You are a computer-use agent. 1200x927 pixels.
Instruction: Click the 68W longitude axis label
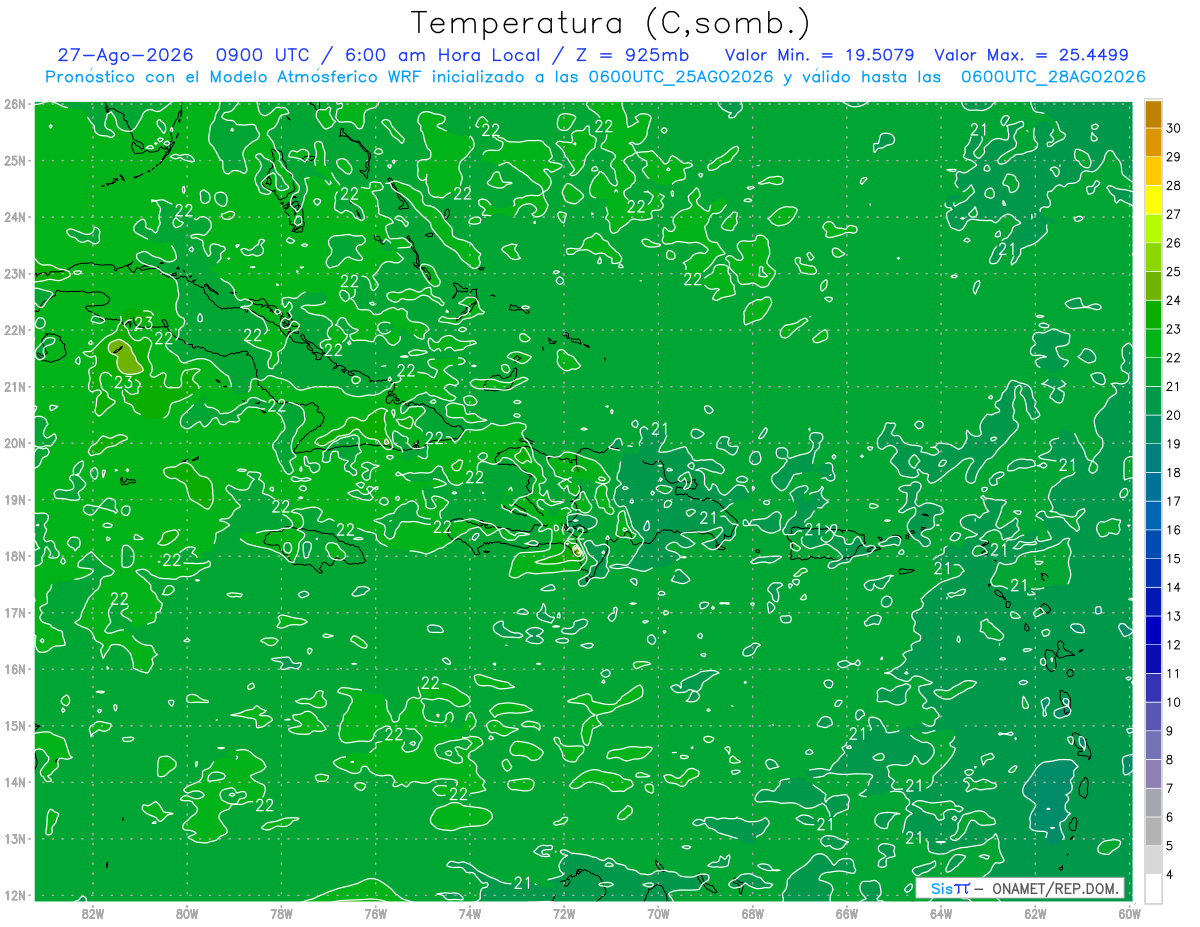(x=753, y=913)
